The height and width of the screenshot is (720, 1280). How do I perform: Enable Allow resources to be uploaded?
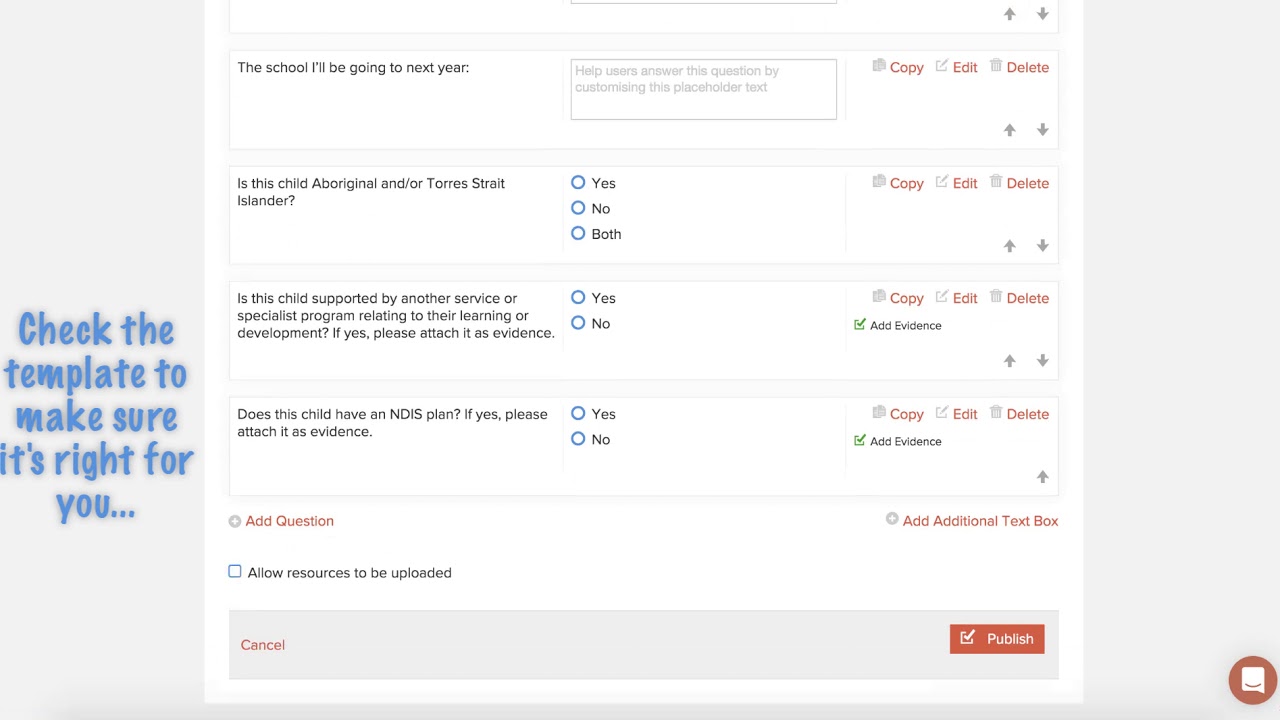click(x=235, y=572)
